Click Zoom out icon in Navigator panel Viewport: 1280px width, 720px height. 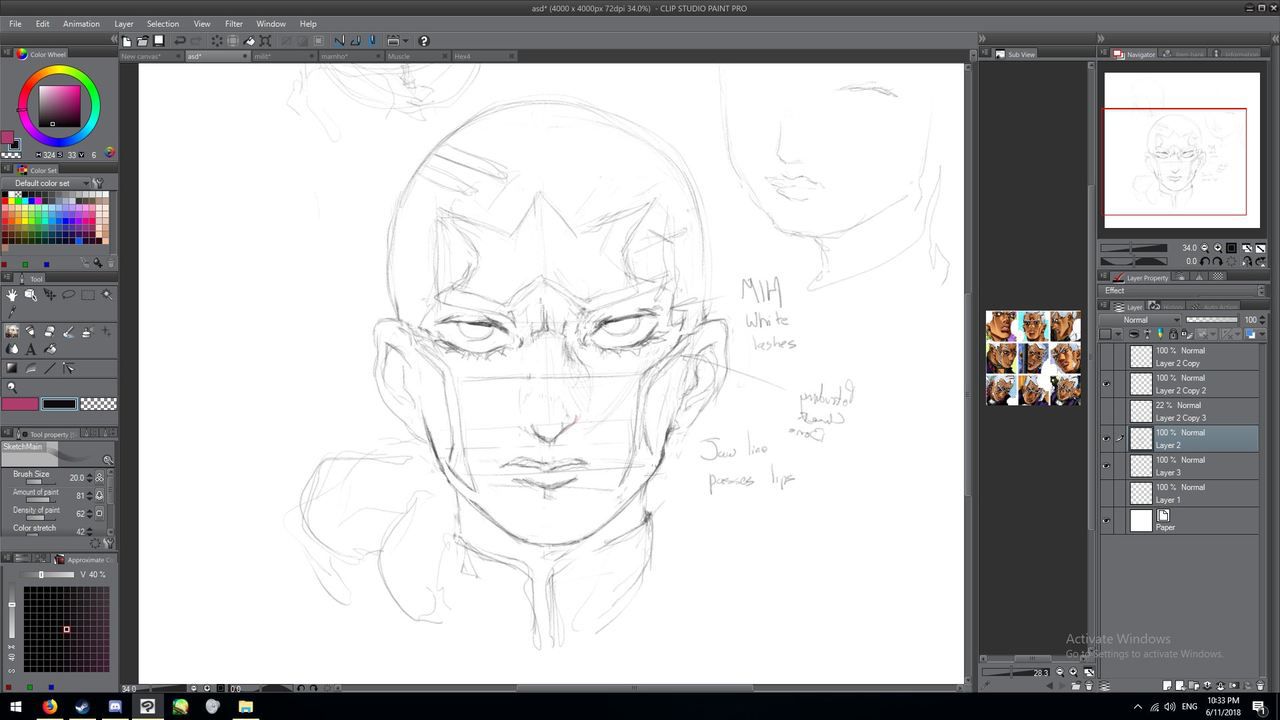point(1204,248)
